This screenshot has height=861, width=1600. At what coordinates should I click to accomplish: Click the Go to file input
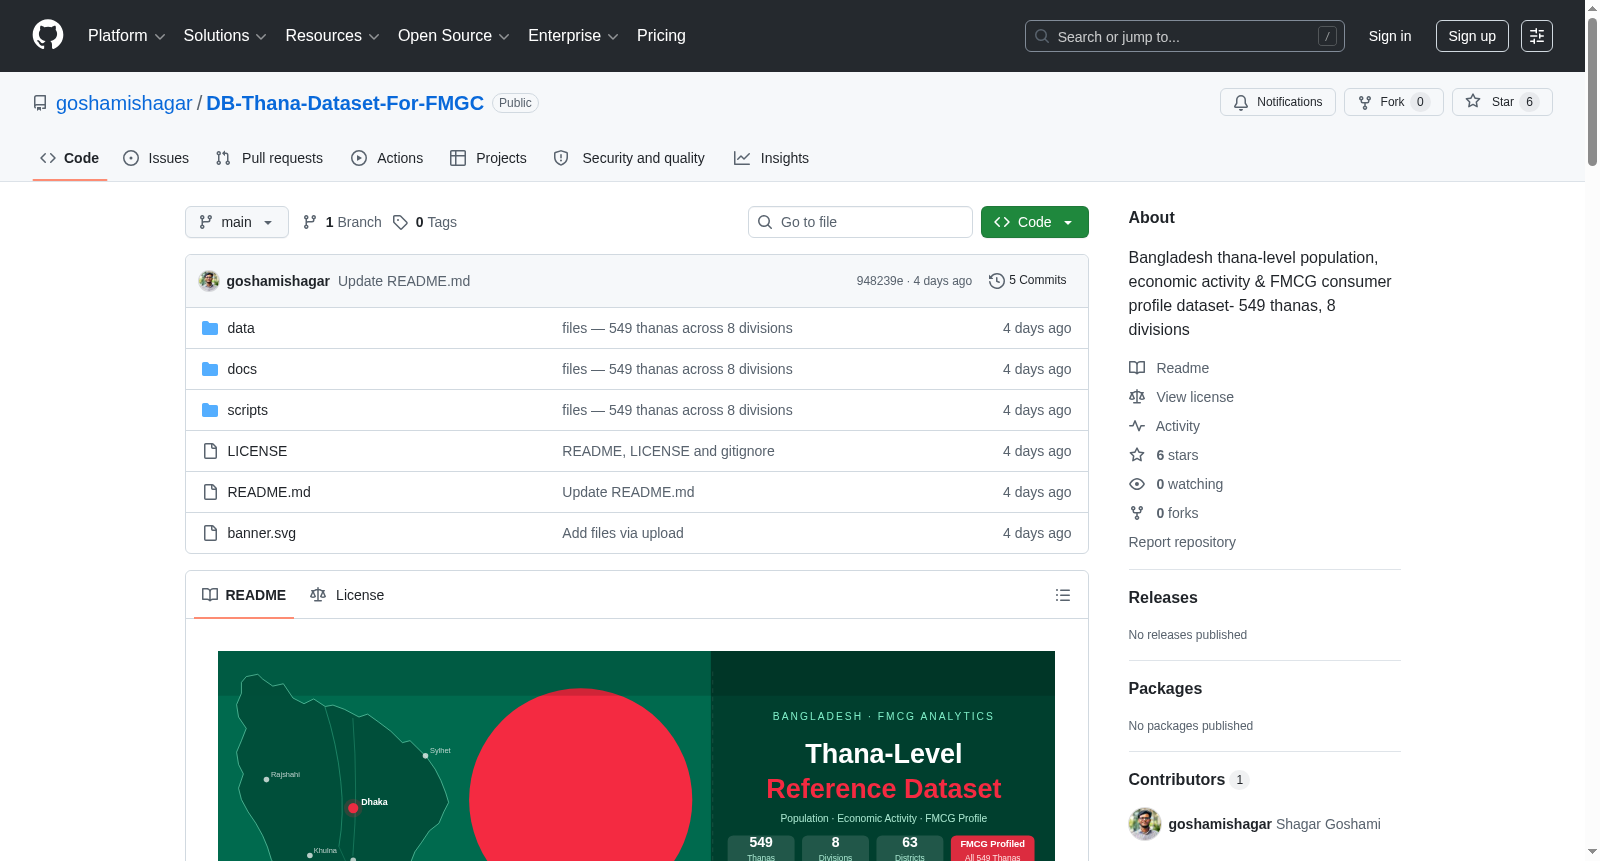point(860,222)
